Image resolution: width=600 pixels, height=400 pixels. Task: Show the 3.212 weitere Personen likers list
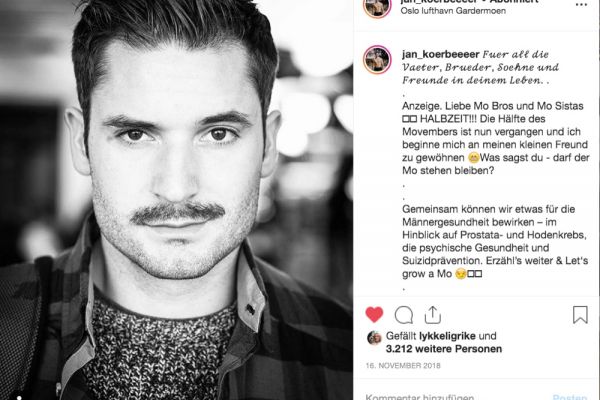[x=443, y=349]
